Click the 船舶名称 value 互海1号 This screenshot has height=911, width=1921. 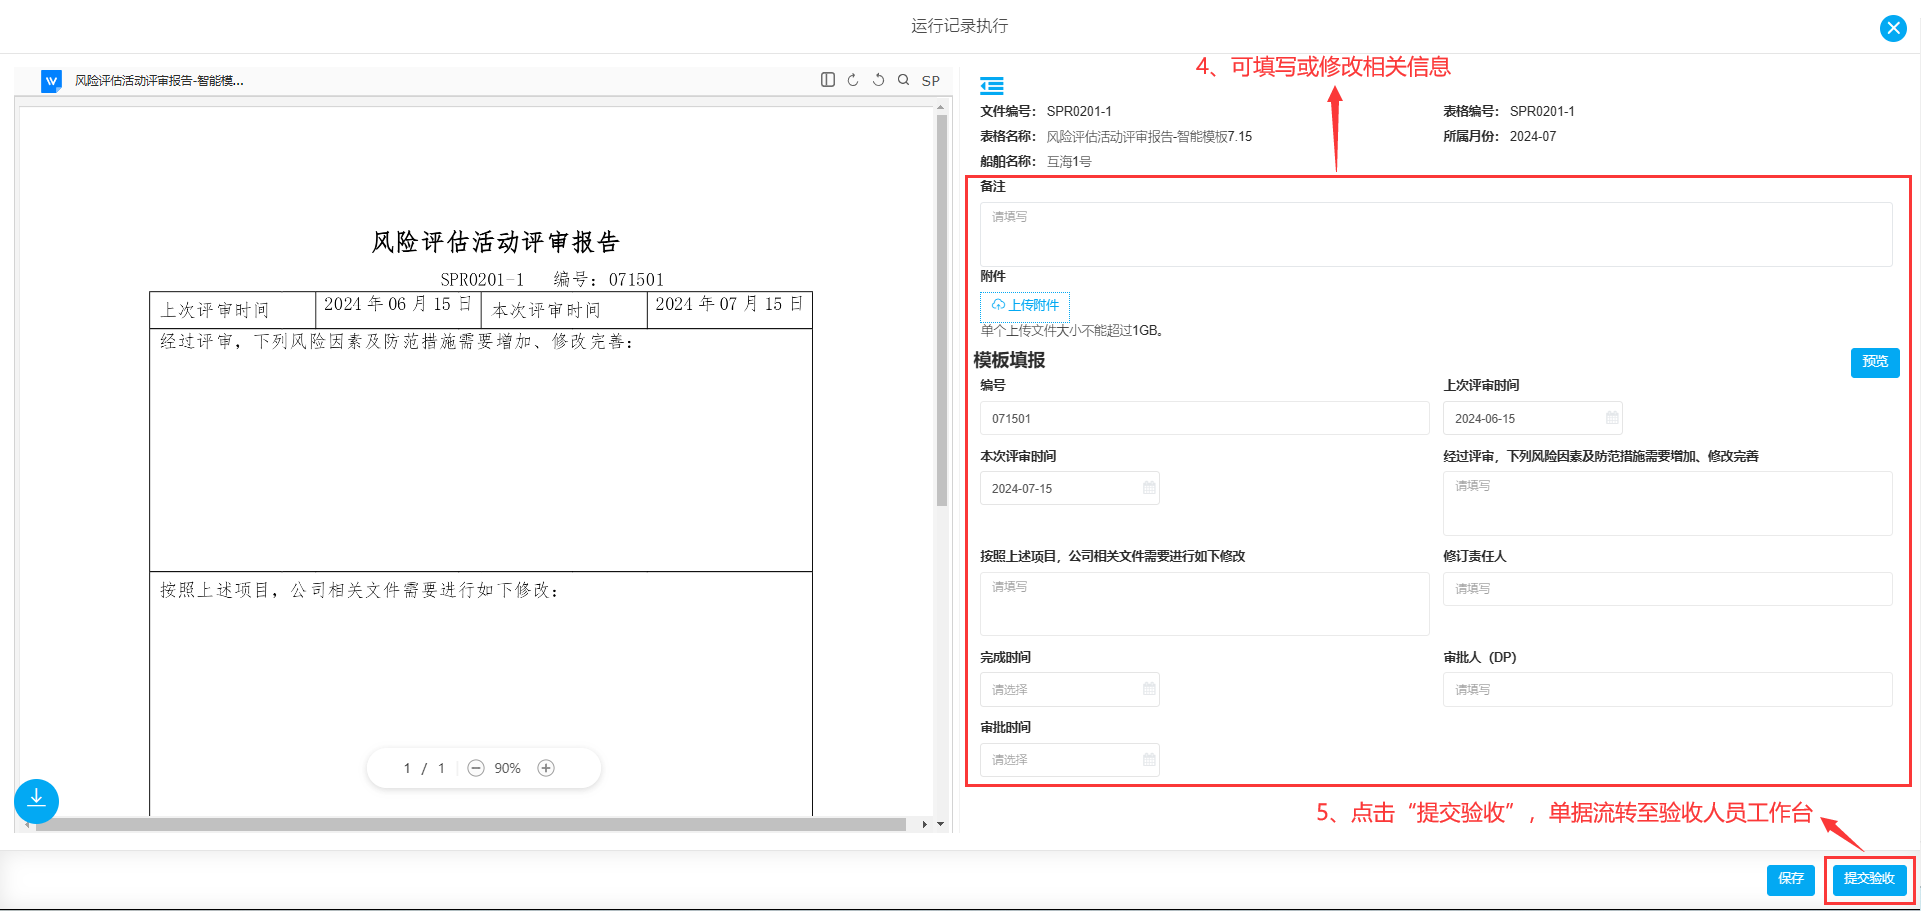coord(1069,161)
